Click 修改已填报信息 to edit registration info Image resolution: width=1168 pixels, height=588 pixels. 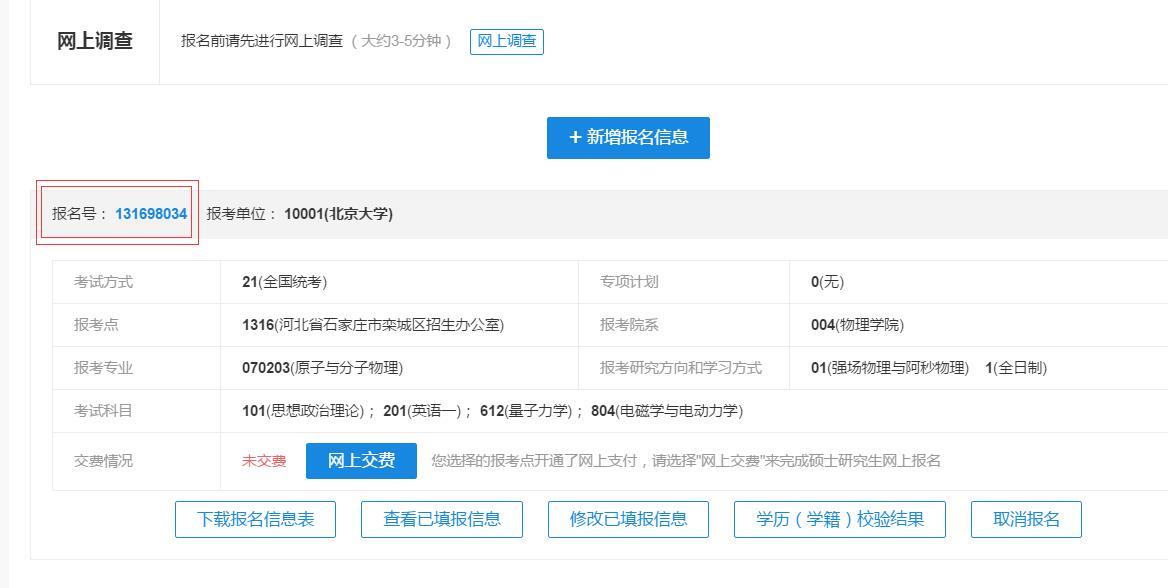[x=627, y=519]
